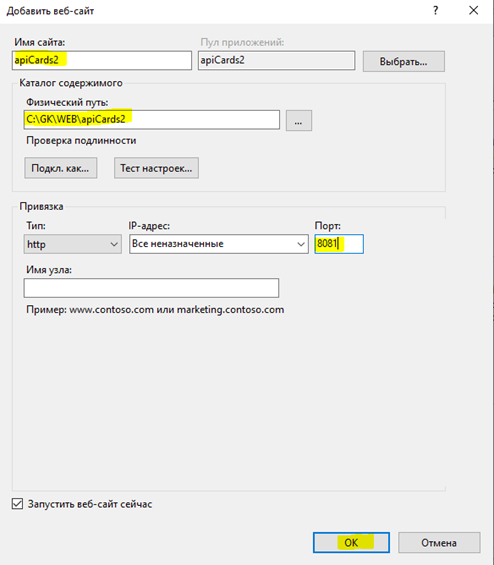Click the Пул приложений text box
The height and width of the screenshot is (565, 494).
tap(276, 60)
